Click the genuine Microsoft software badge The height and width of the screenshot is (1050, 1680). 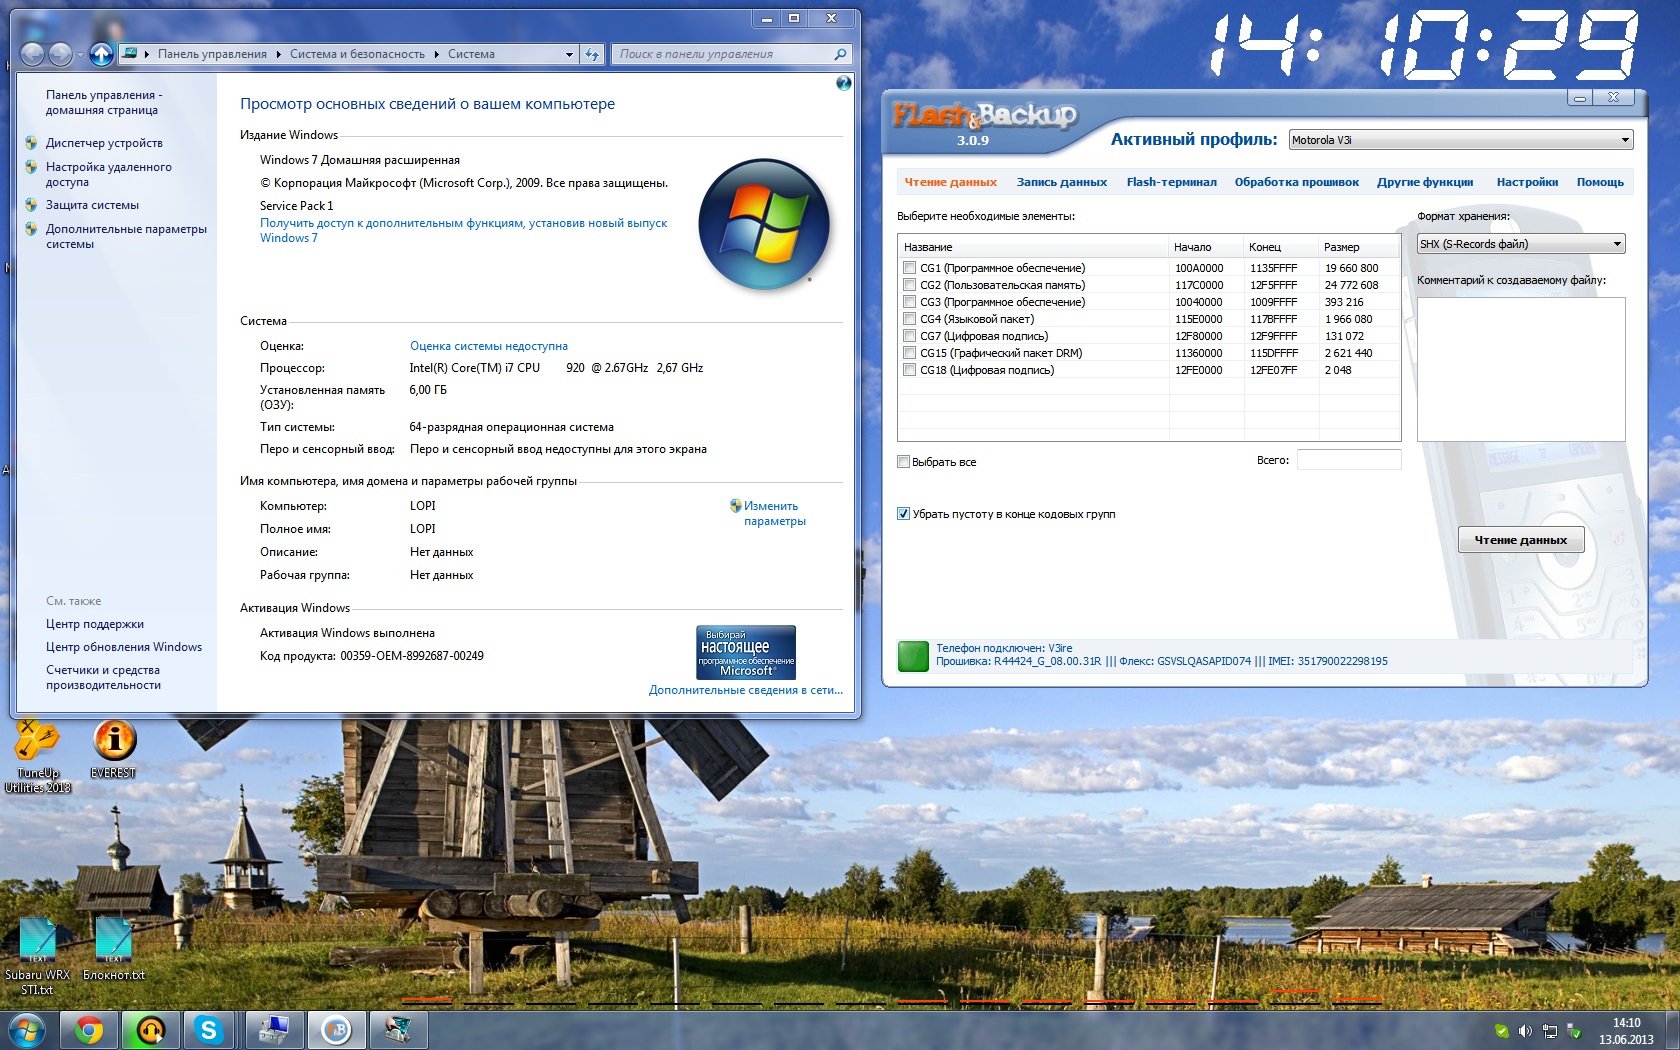746,652
